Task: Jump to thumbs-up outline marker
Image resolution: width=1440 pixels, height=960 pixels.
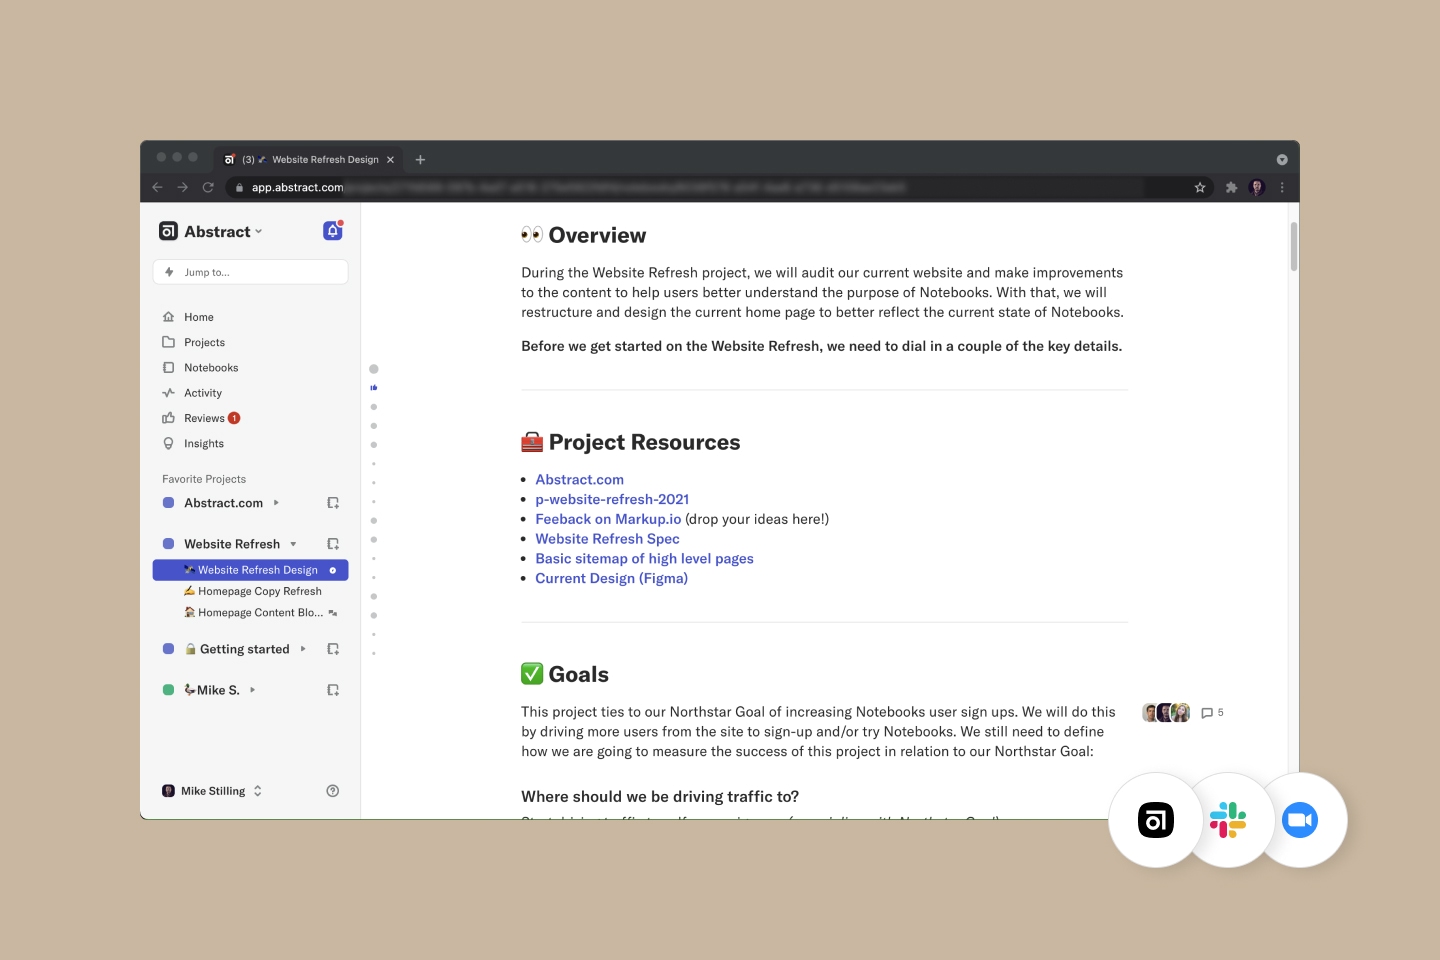Action: [x=374, y=388]
